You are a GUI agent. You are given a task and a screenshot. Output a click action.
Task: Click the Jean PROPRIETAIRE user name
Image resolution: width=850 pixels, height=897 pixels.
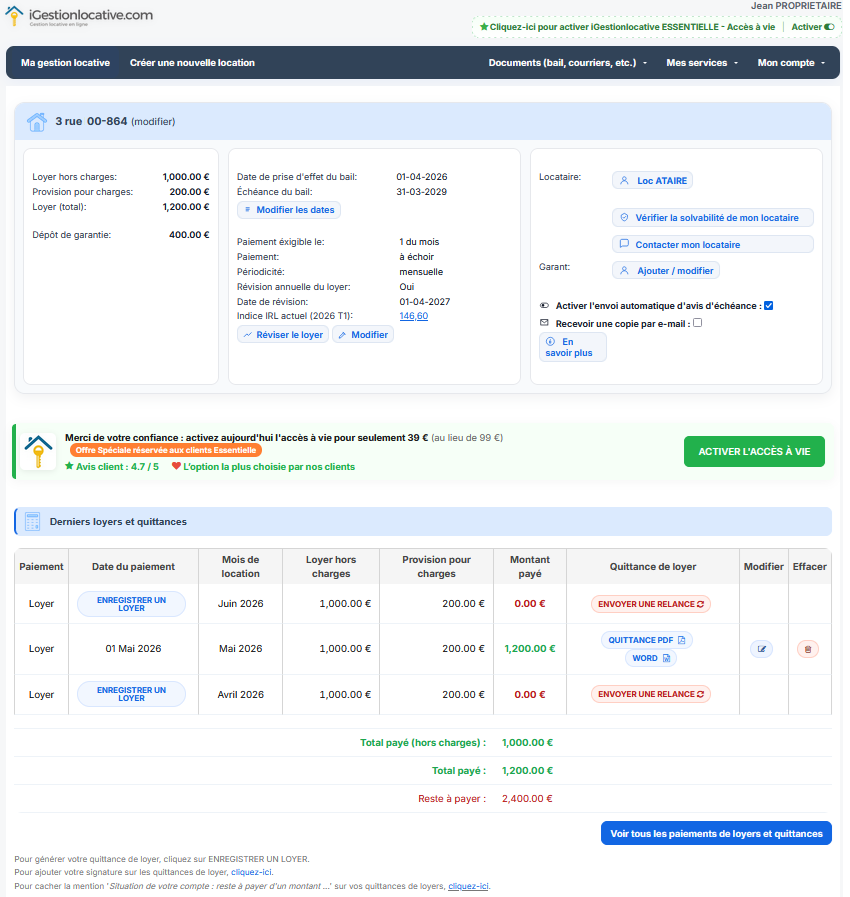pos(796,6)
